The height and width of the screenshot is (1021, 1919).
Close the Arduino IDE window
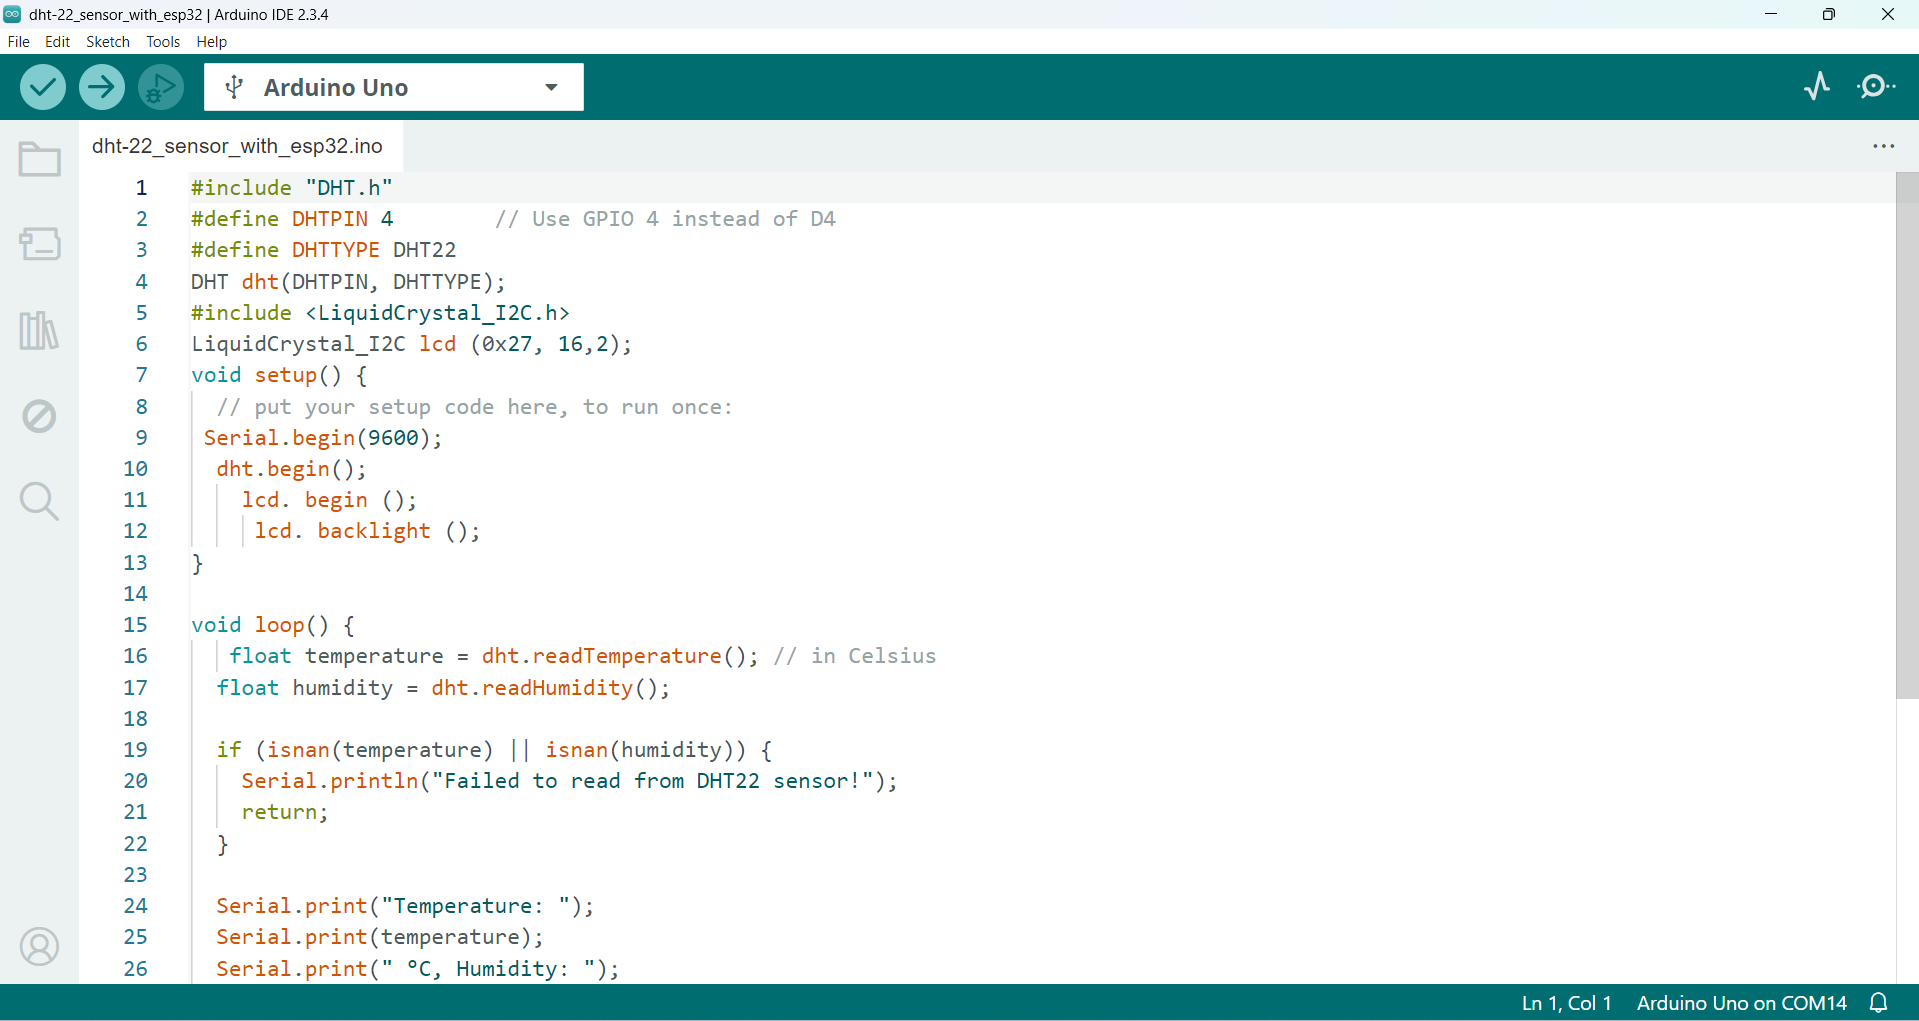1888,14
